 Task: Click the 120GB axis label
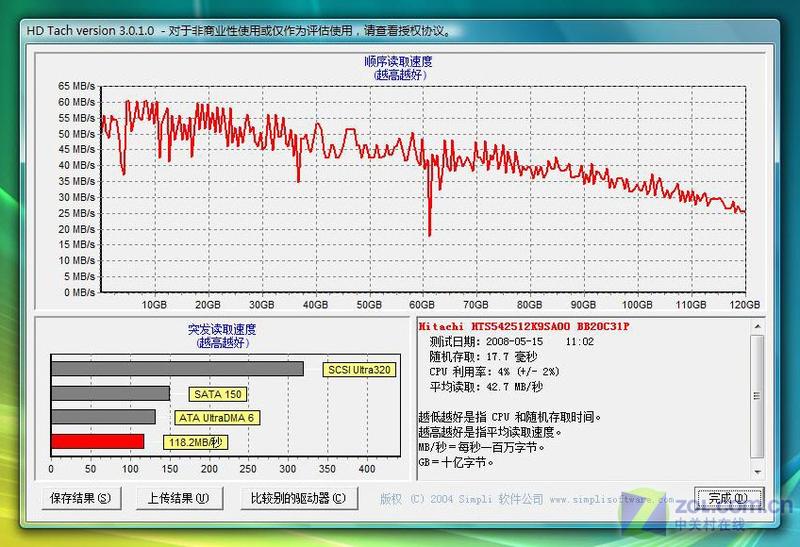point(745,305)
